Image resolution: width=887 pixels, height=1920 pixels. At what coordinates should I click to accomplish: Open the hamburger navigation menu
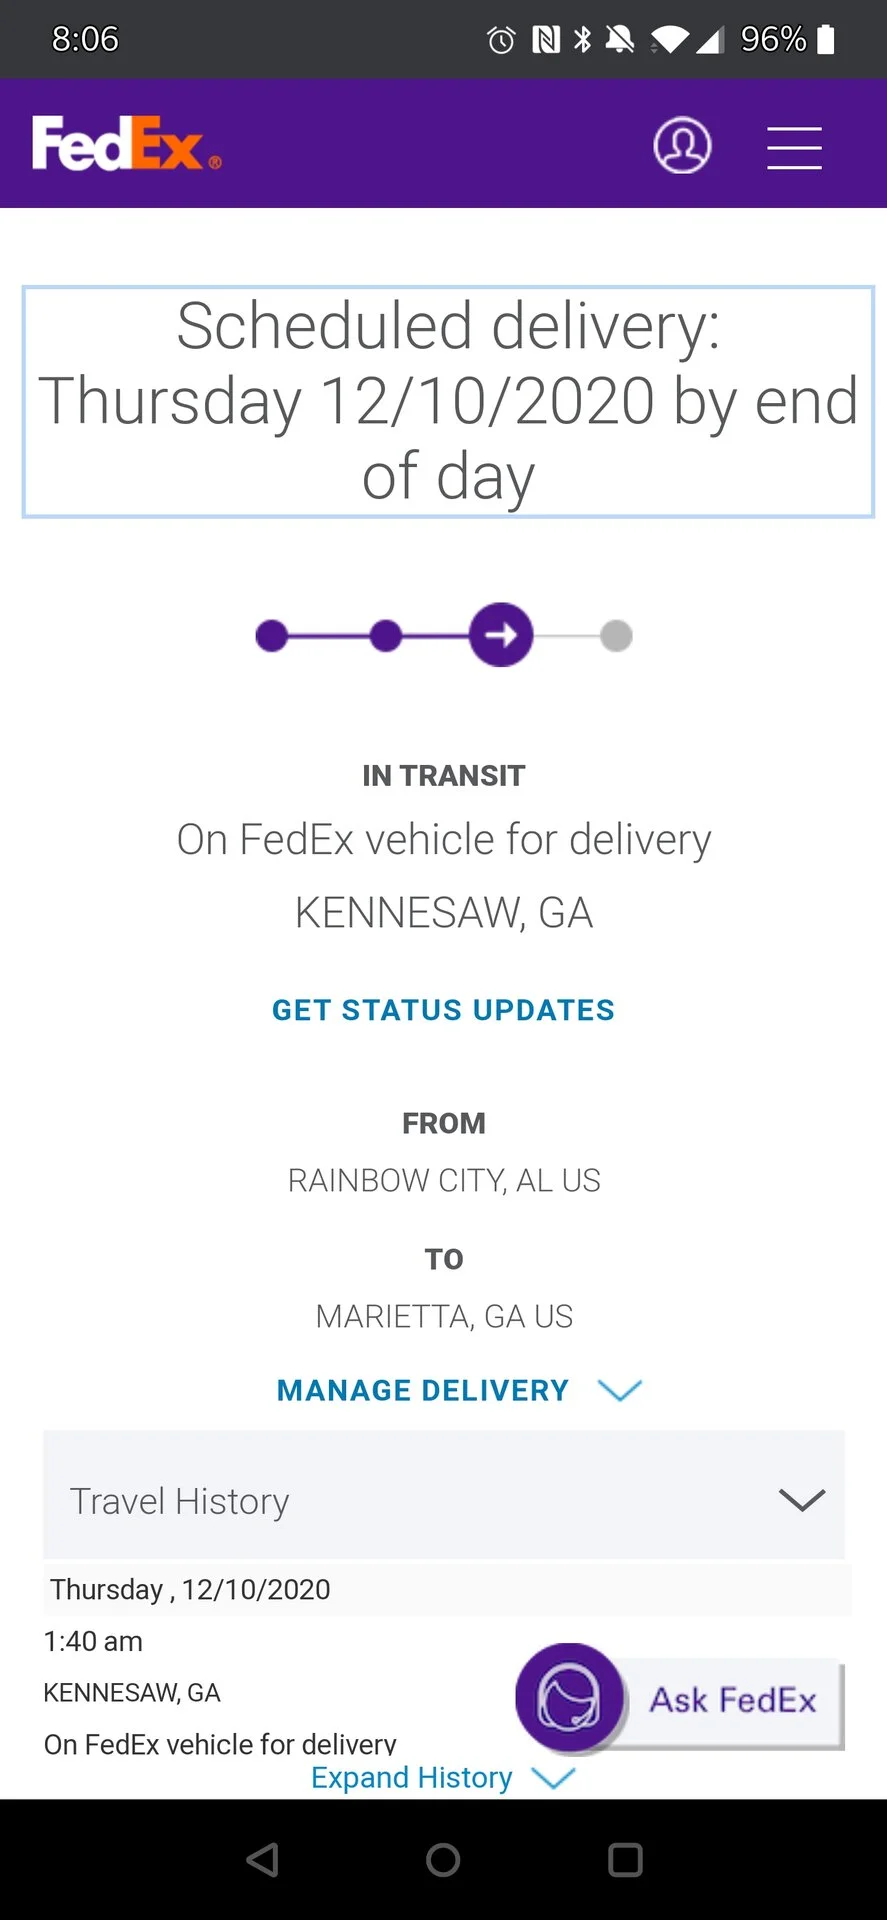coord(794,147)
